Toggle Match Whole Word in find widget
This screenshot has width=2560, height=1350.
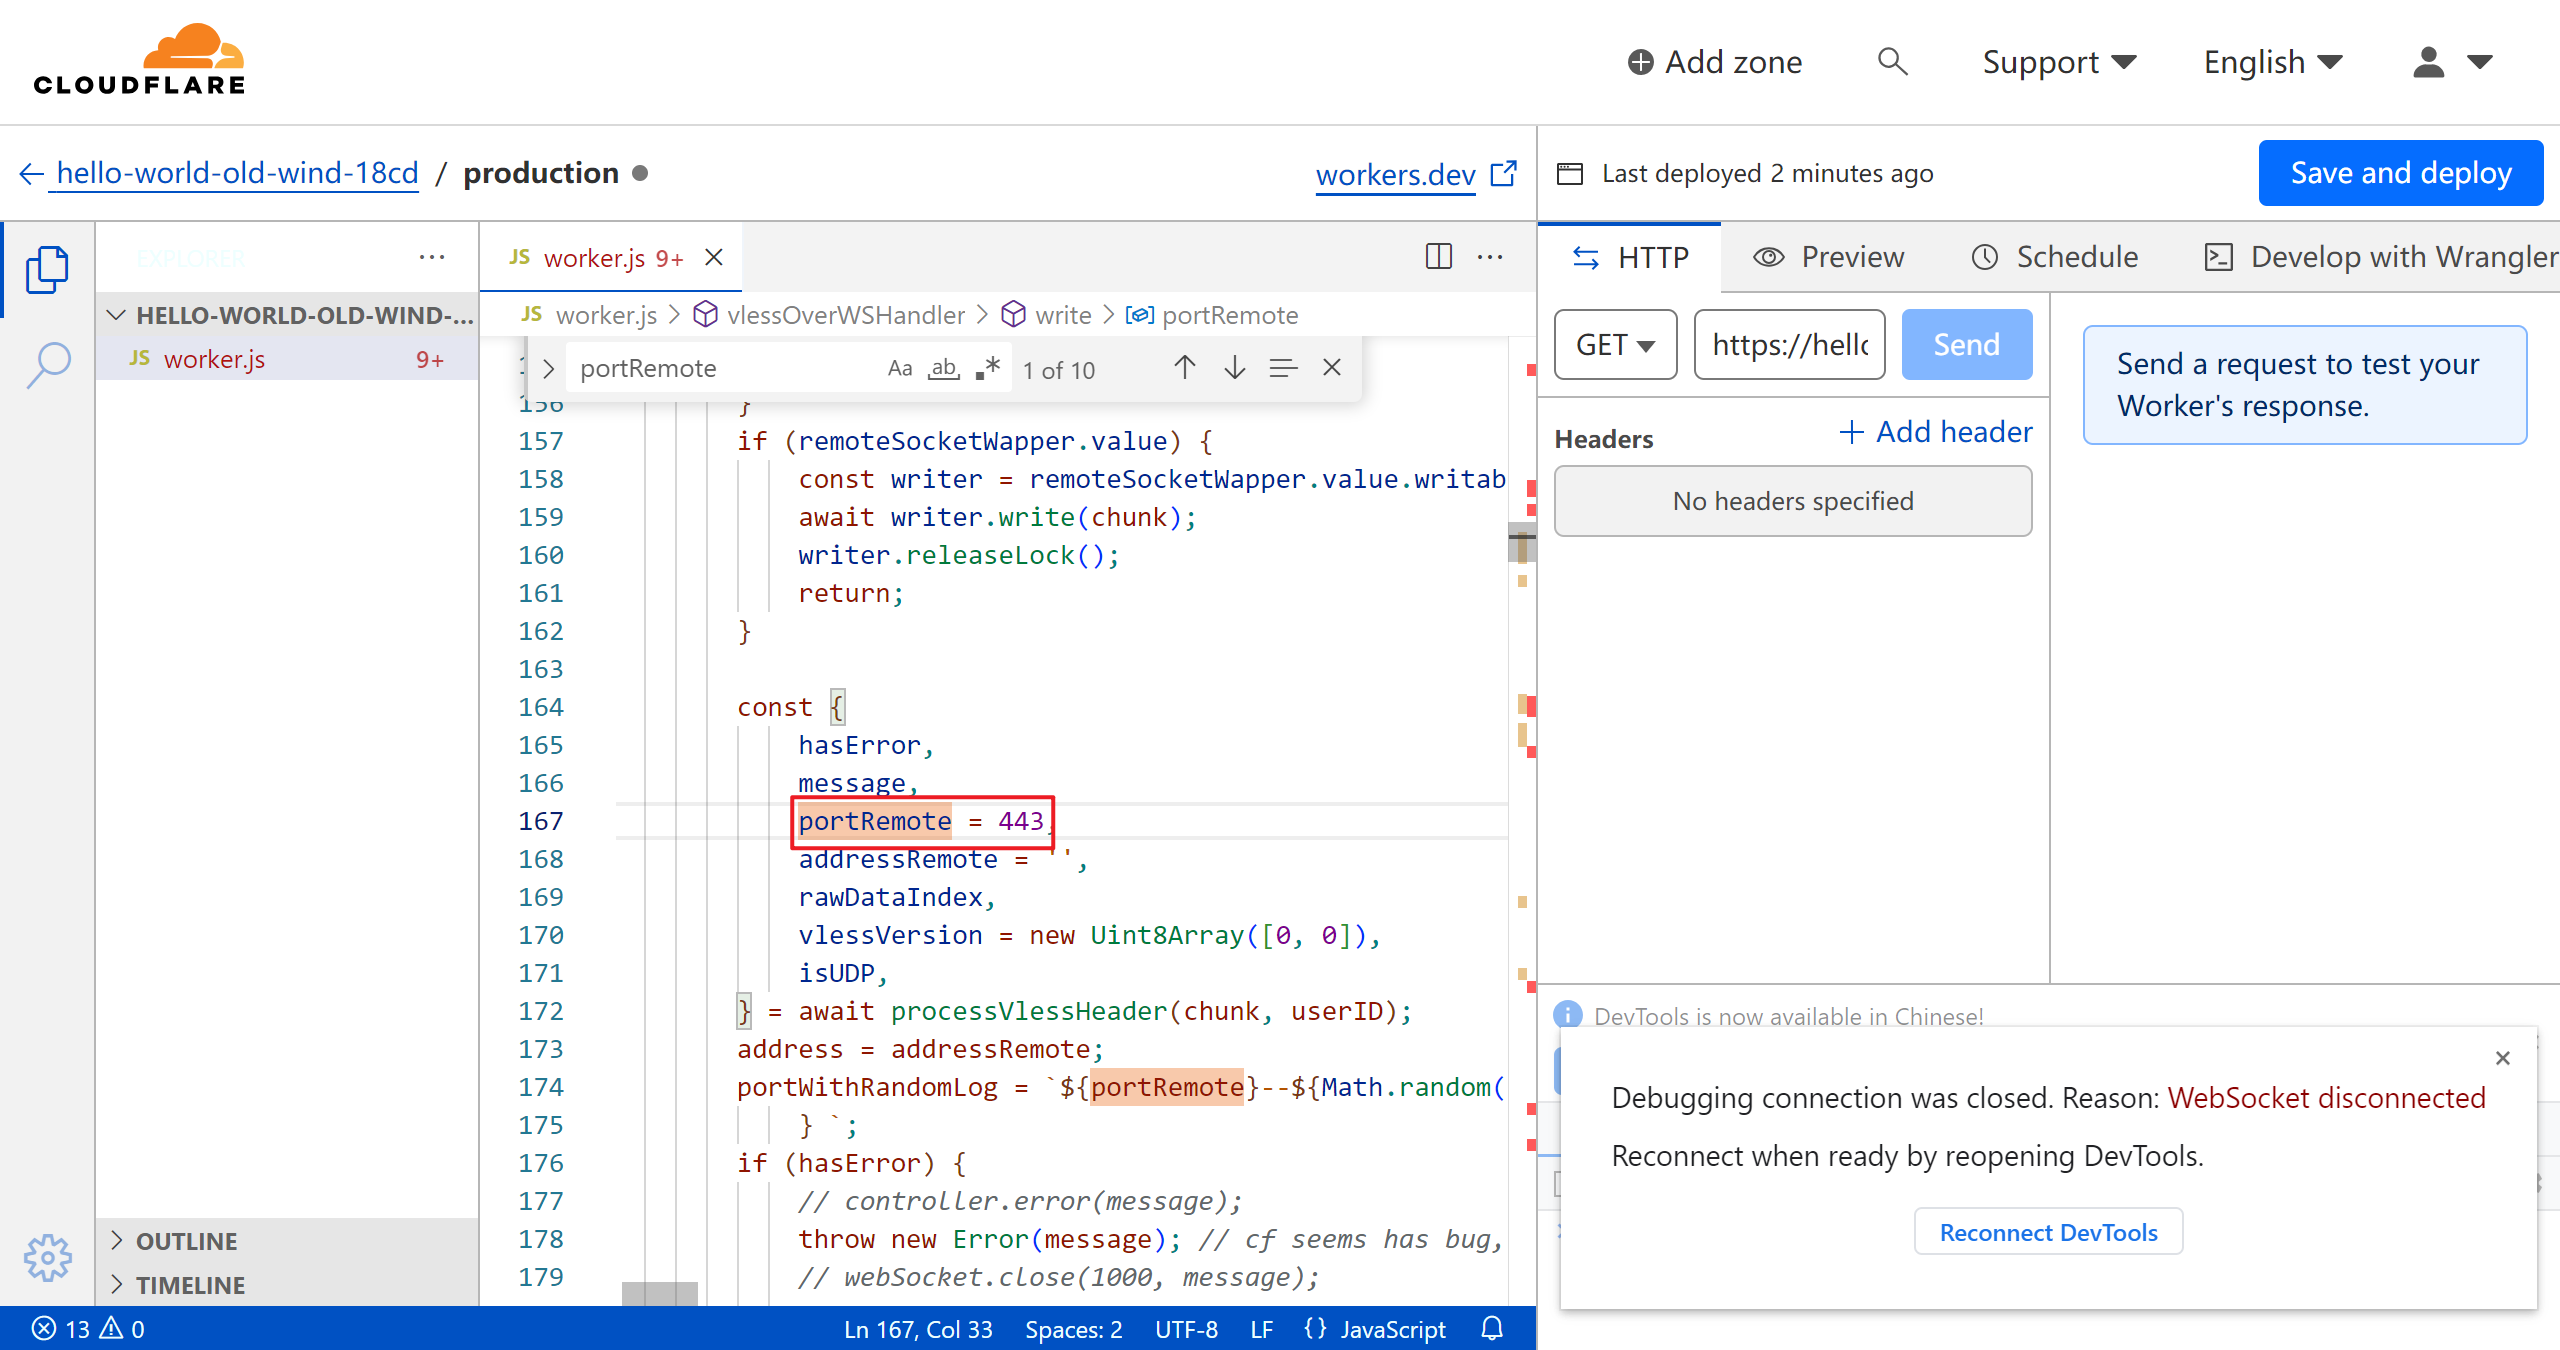coord(943,368)
